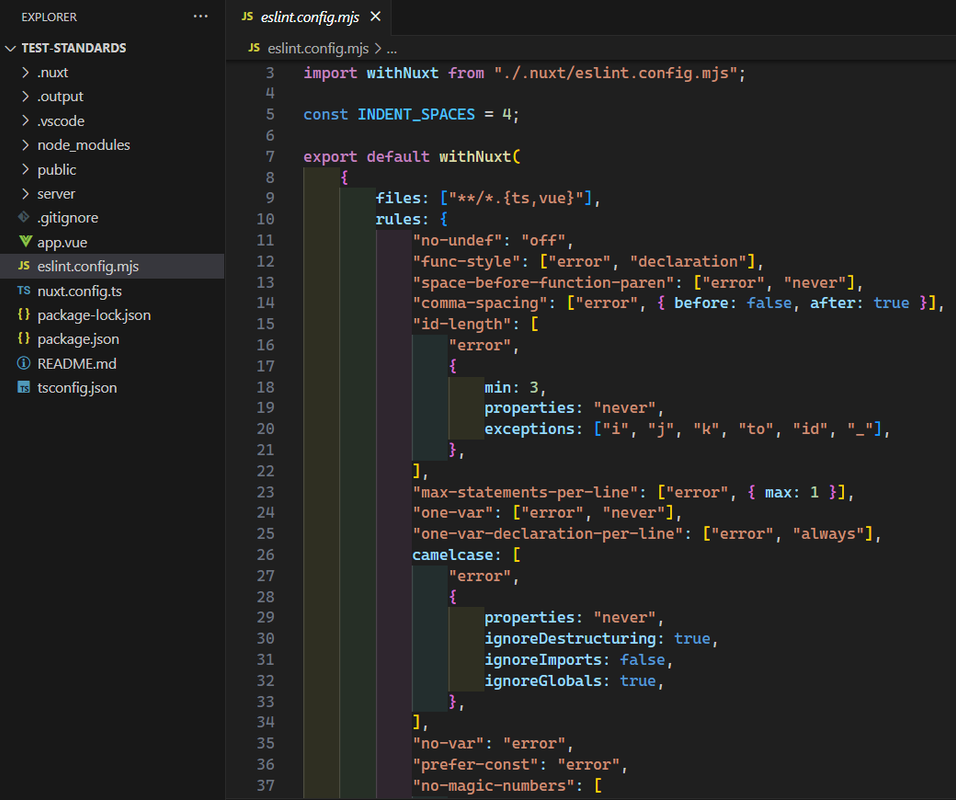The width and height of the screenshot is (956, 800).
Task: Close the eslint.config.mjs tab
Action: pyautogui.click(x=376, y=16)
